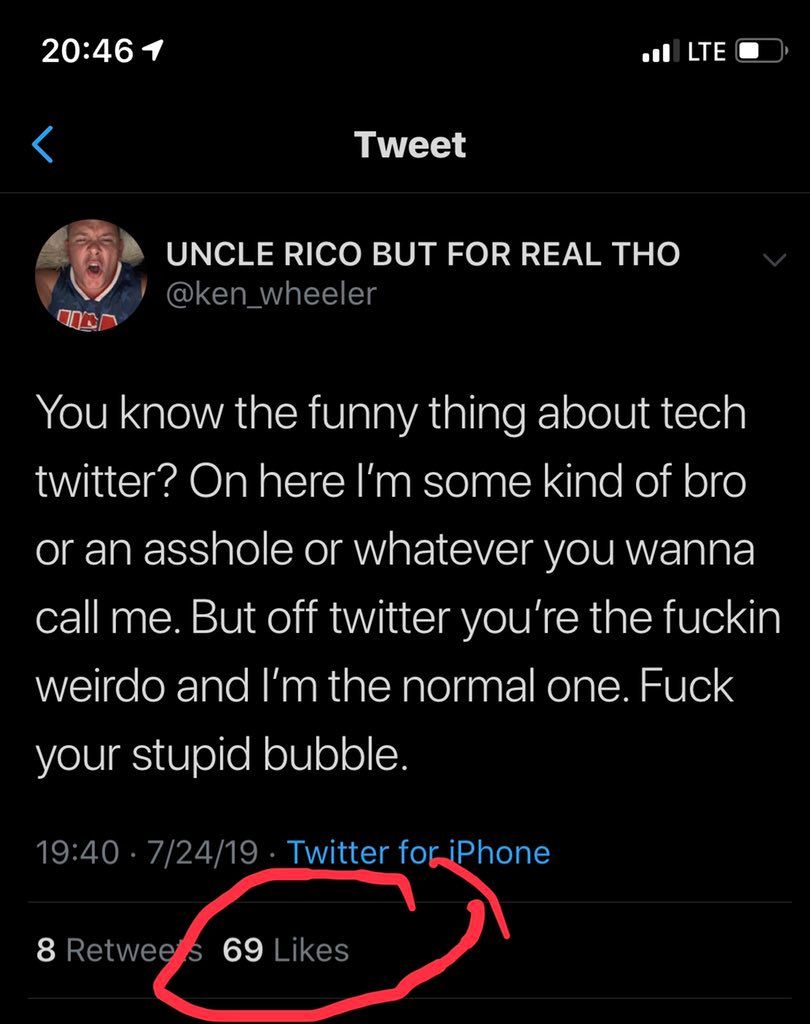Viewport: 810px width, 1024px height.
Task: Tap the Tweet header title
Action: (x=410, y=145)
